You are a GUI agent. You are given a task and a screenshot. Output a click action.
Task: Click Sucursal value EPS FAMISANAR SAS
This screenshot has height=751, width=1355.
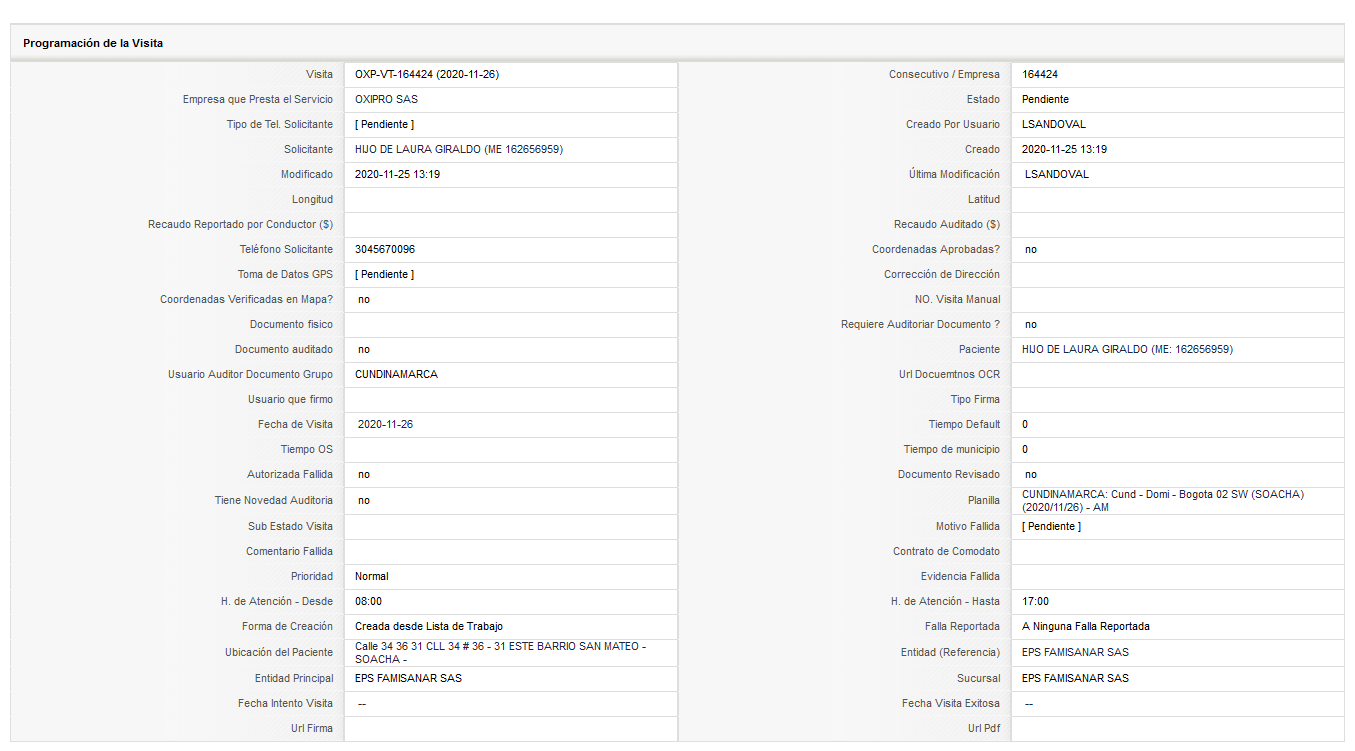coord(1075,679)
